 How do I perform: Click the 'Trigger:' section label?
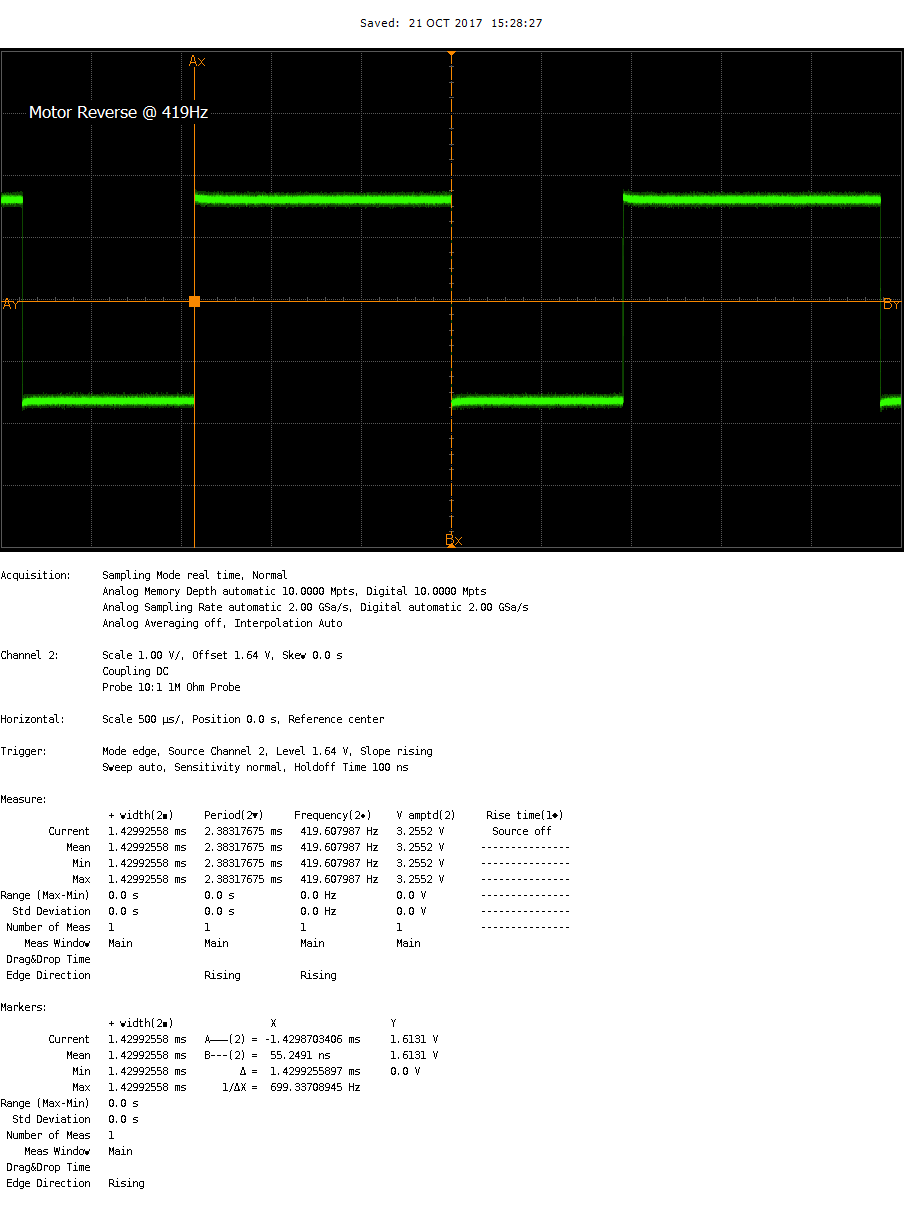coord(24,751)
